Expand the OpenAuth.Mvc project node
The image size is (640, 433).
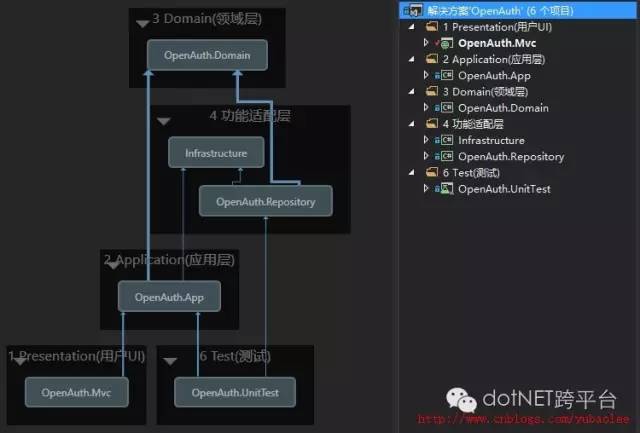tap(426, 42)
